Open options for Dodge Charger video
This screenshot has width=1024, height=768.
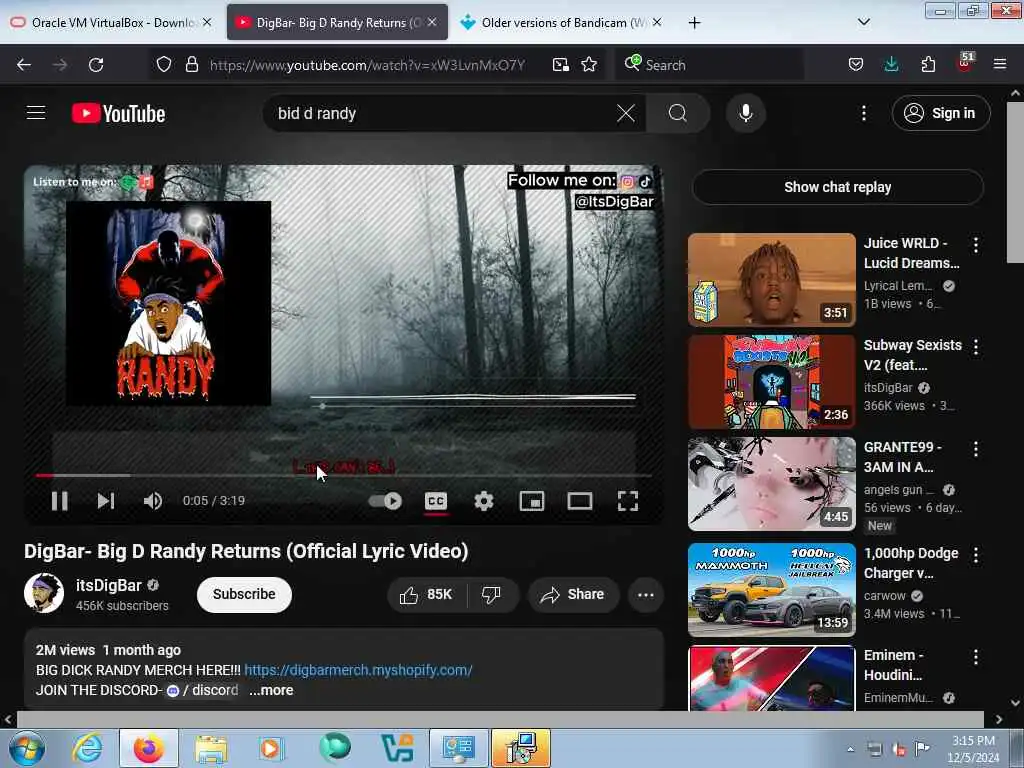point(976,556)
